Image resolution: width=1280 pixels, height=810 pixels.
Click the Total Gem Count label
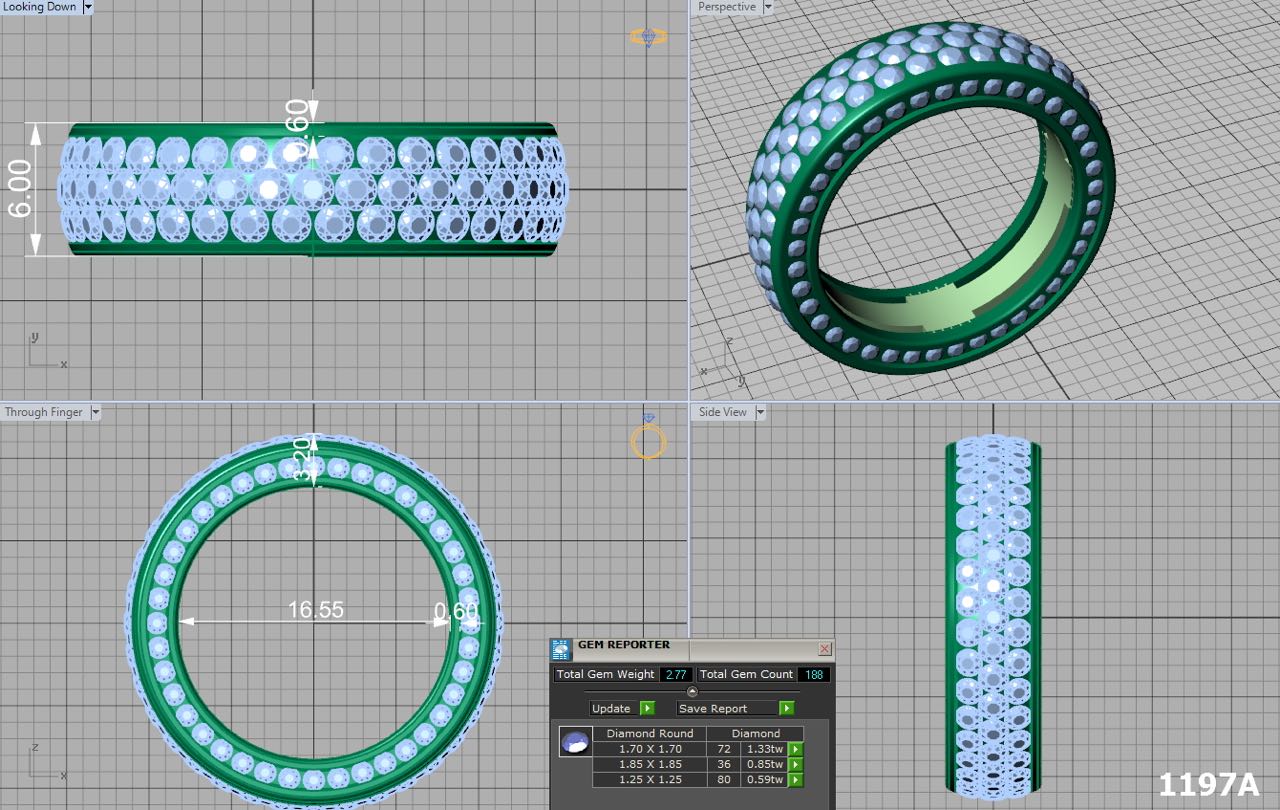click(x=746, y=675)
